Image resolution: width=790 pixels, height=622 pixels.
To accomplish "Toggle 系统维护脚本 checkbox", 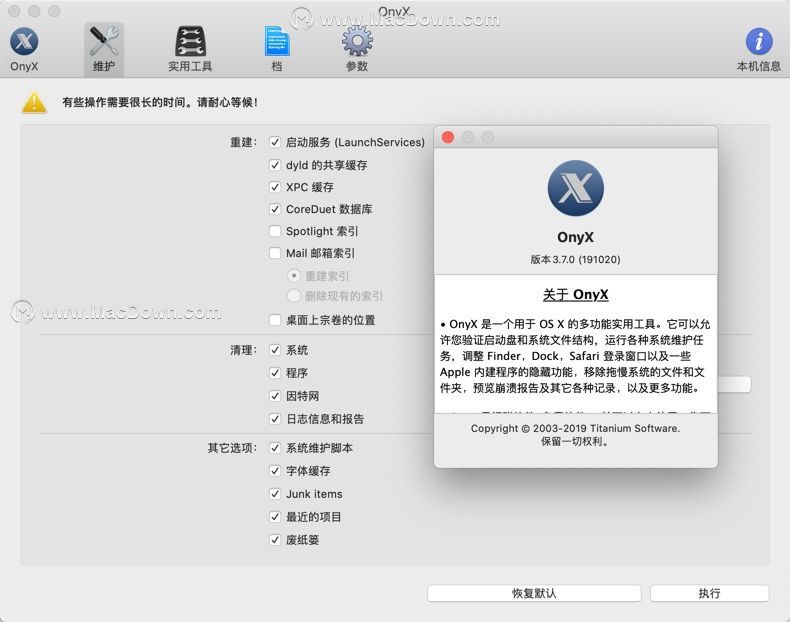I will pos(275,448).
